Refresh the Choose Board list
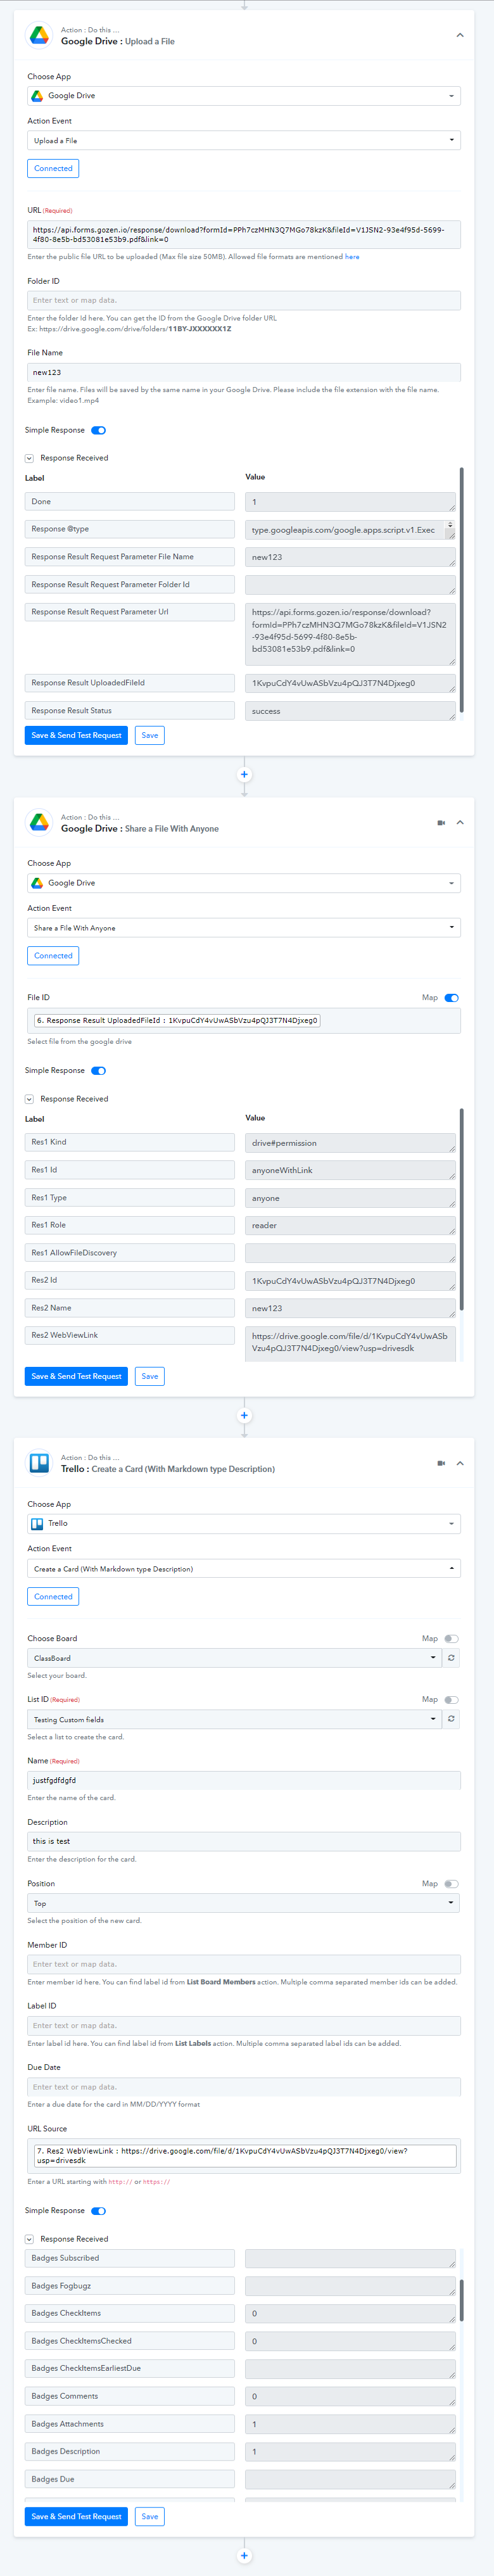Viewport: 494px width, 2576px height. tap(451, 1658)
